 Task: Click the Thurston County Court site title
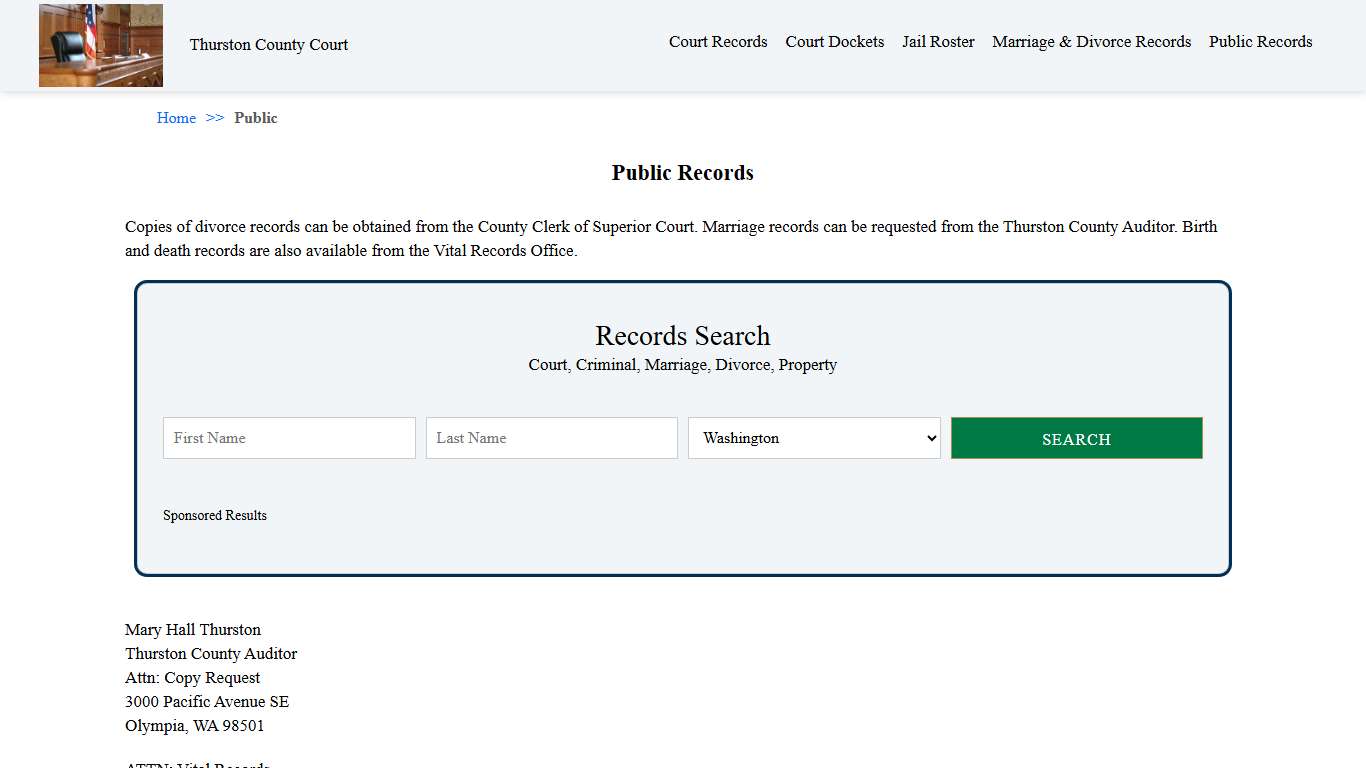(x=268, y=44)
